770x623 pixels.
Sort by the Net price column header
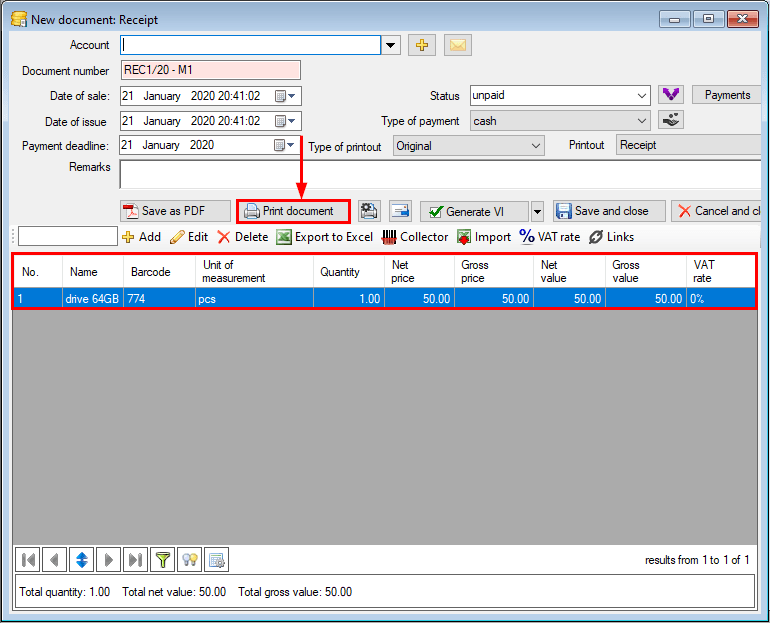(x=419, y=271)
